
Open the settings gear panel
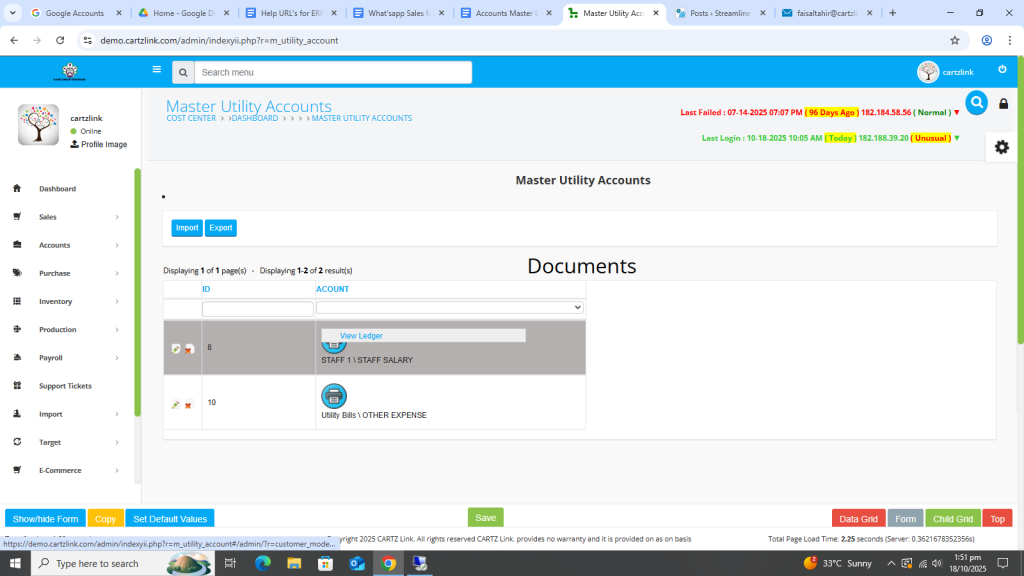(x=1001, y=147)
